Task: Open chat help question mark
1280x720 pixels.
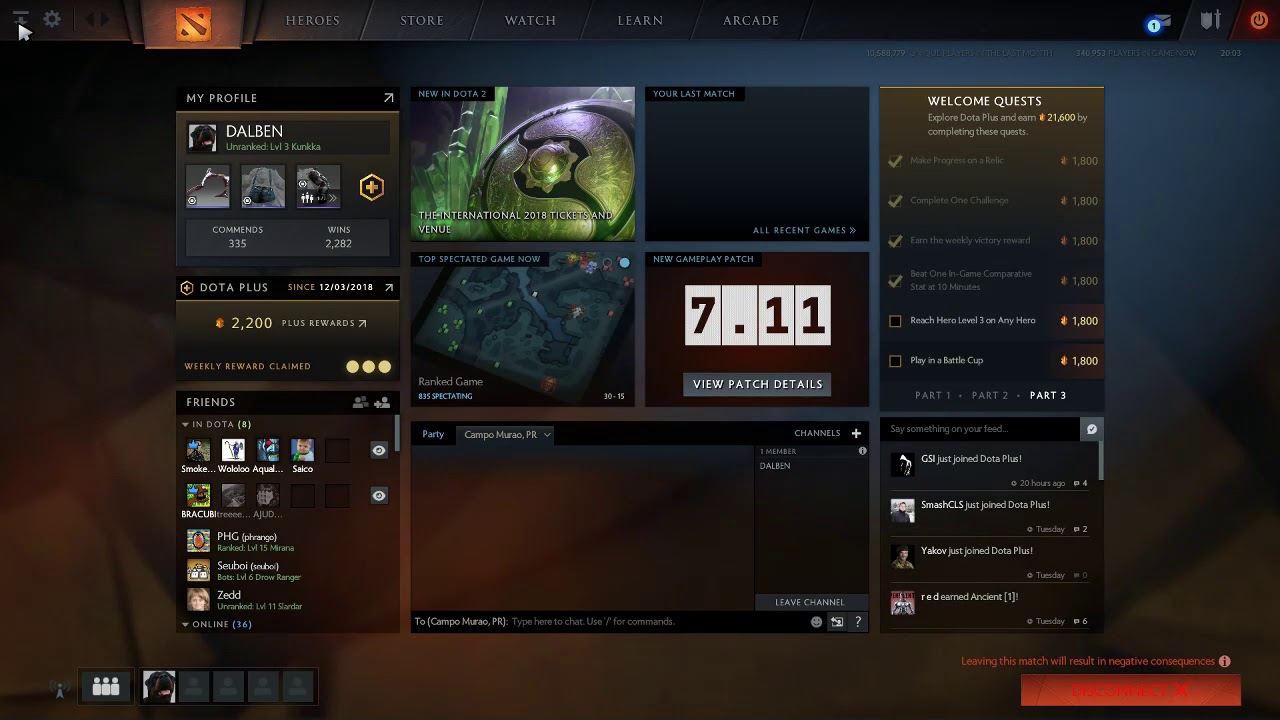Action: coord(858,622)
